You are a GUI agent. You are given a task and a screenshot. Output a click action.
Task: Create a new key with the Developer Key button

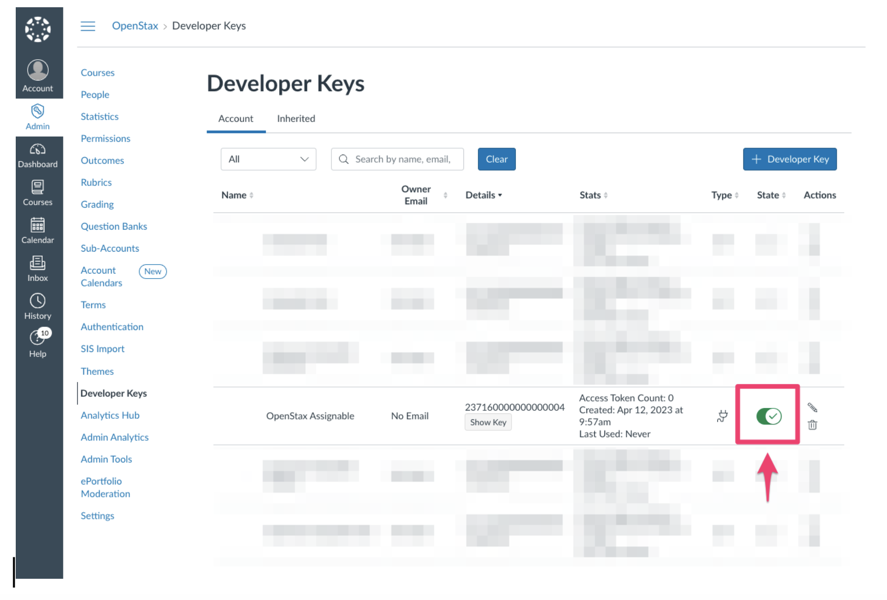coord(789,158)
